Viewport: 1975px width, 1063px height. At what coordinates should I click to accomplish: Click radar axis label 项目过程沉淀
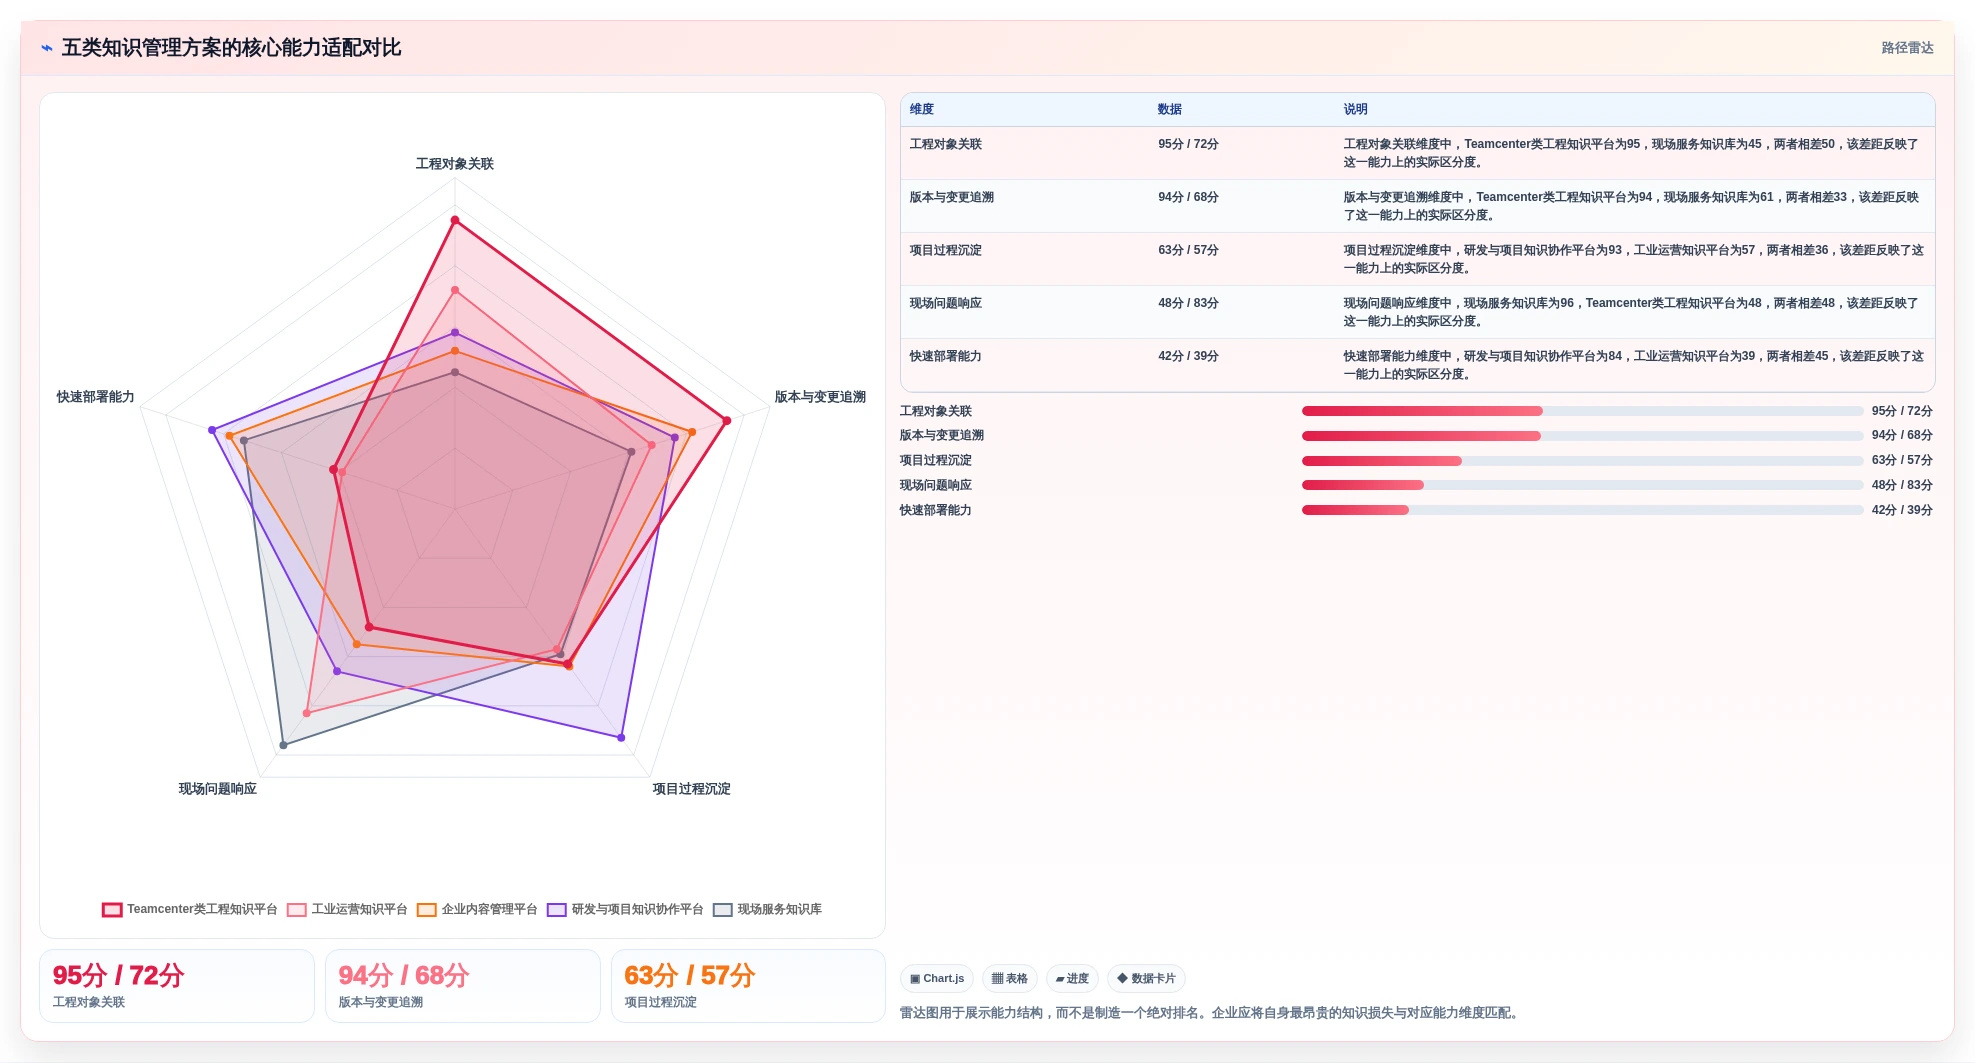692,789
